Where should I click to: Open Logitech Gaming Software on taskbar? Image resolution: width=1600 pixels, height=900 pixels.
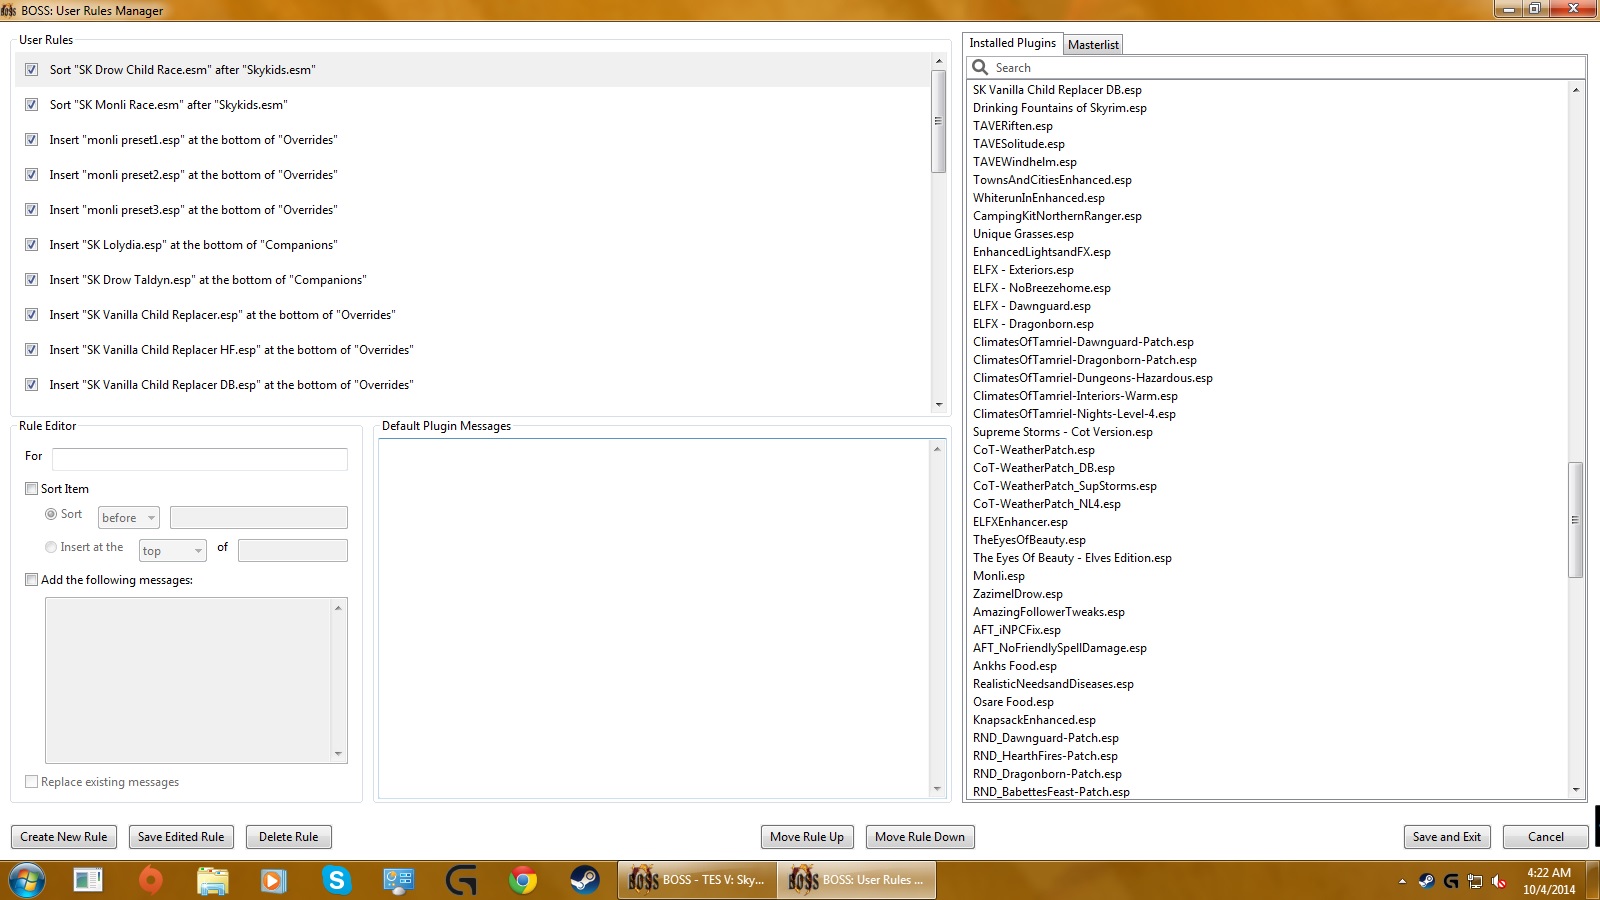[461, 881]
